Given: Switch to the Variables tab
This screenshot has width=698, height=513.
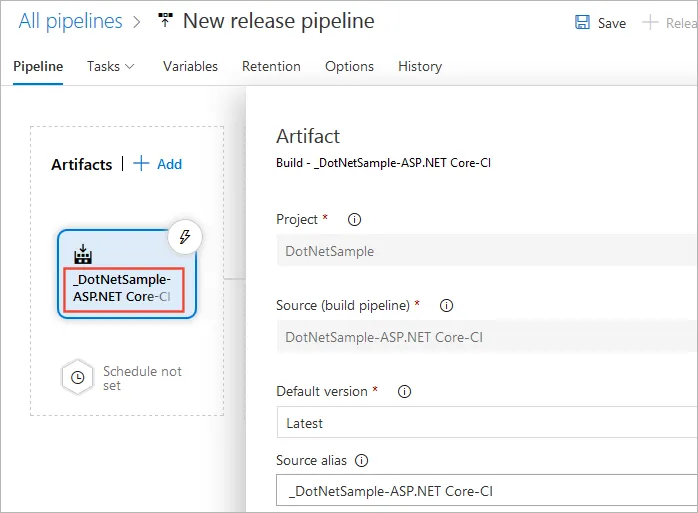Looking at the screenshot, I should (190, 67).
